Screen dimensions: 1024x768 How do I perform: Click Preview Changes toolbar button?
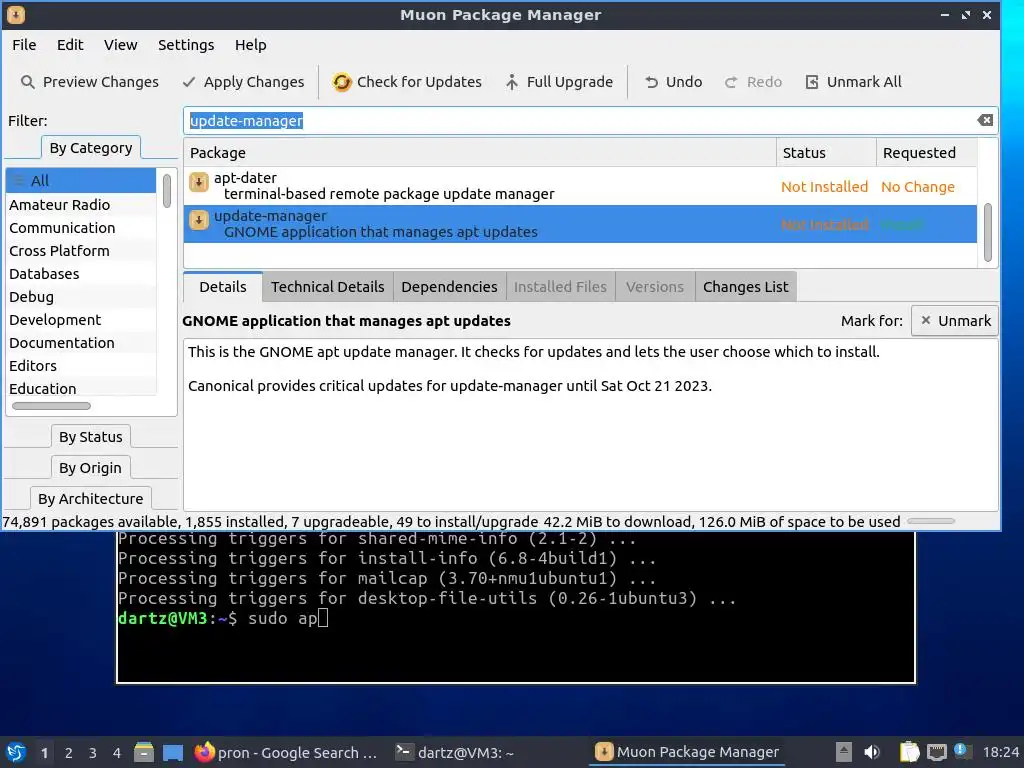pyautogui.click(x=90, y=82)
